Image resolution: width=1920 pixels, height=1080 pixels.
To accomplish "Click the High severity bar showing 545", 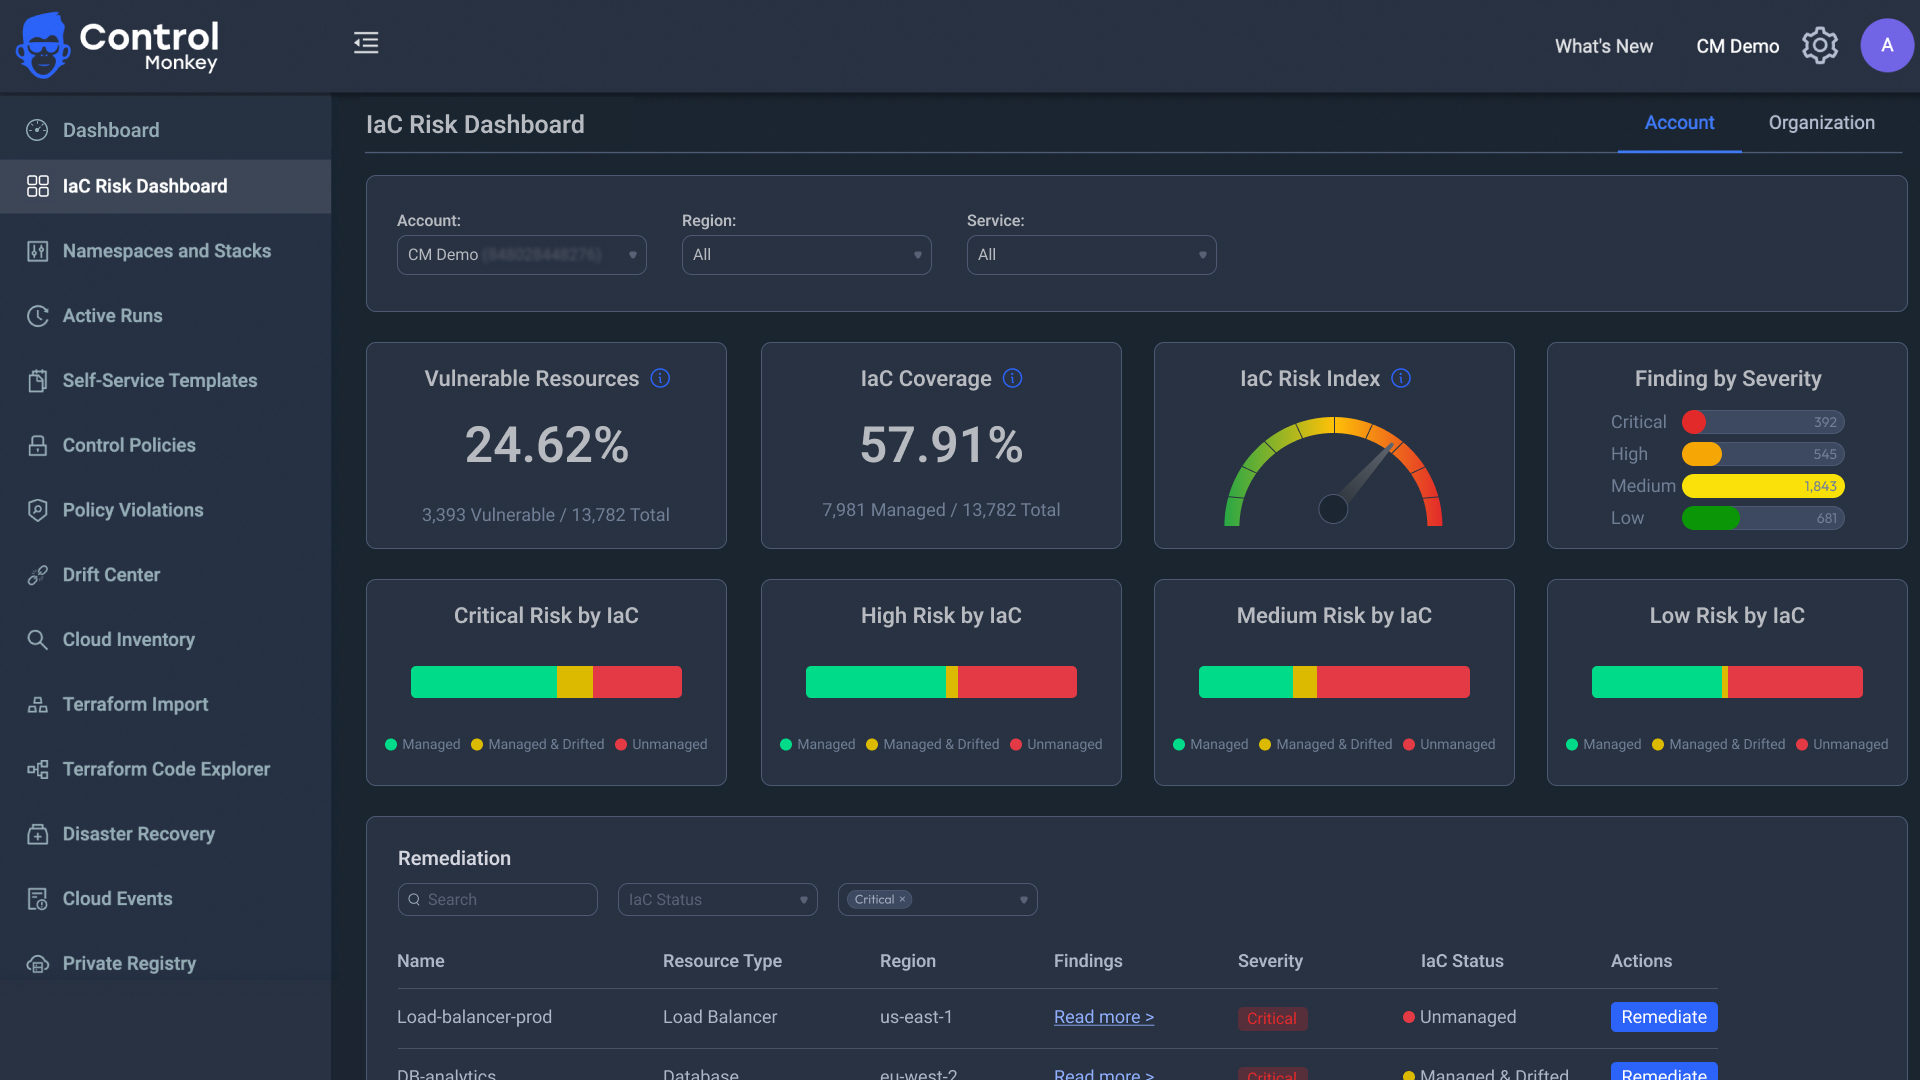I will tap(1763, 454).
